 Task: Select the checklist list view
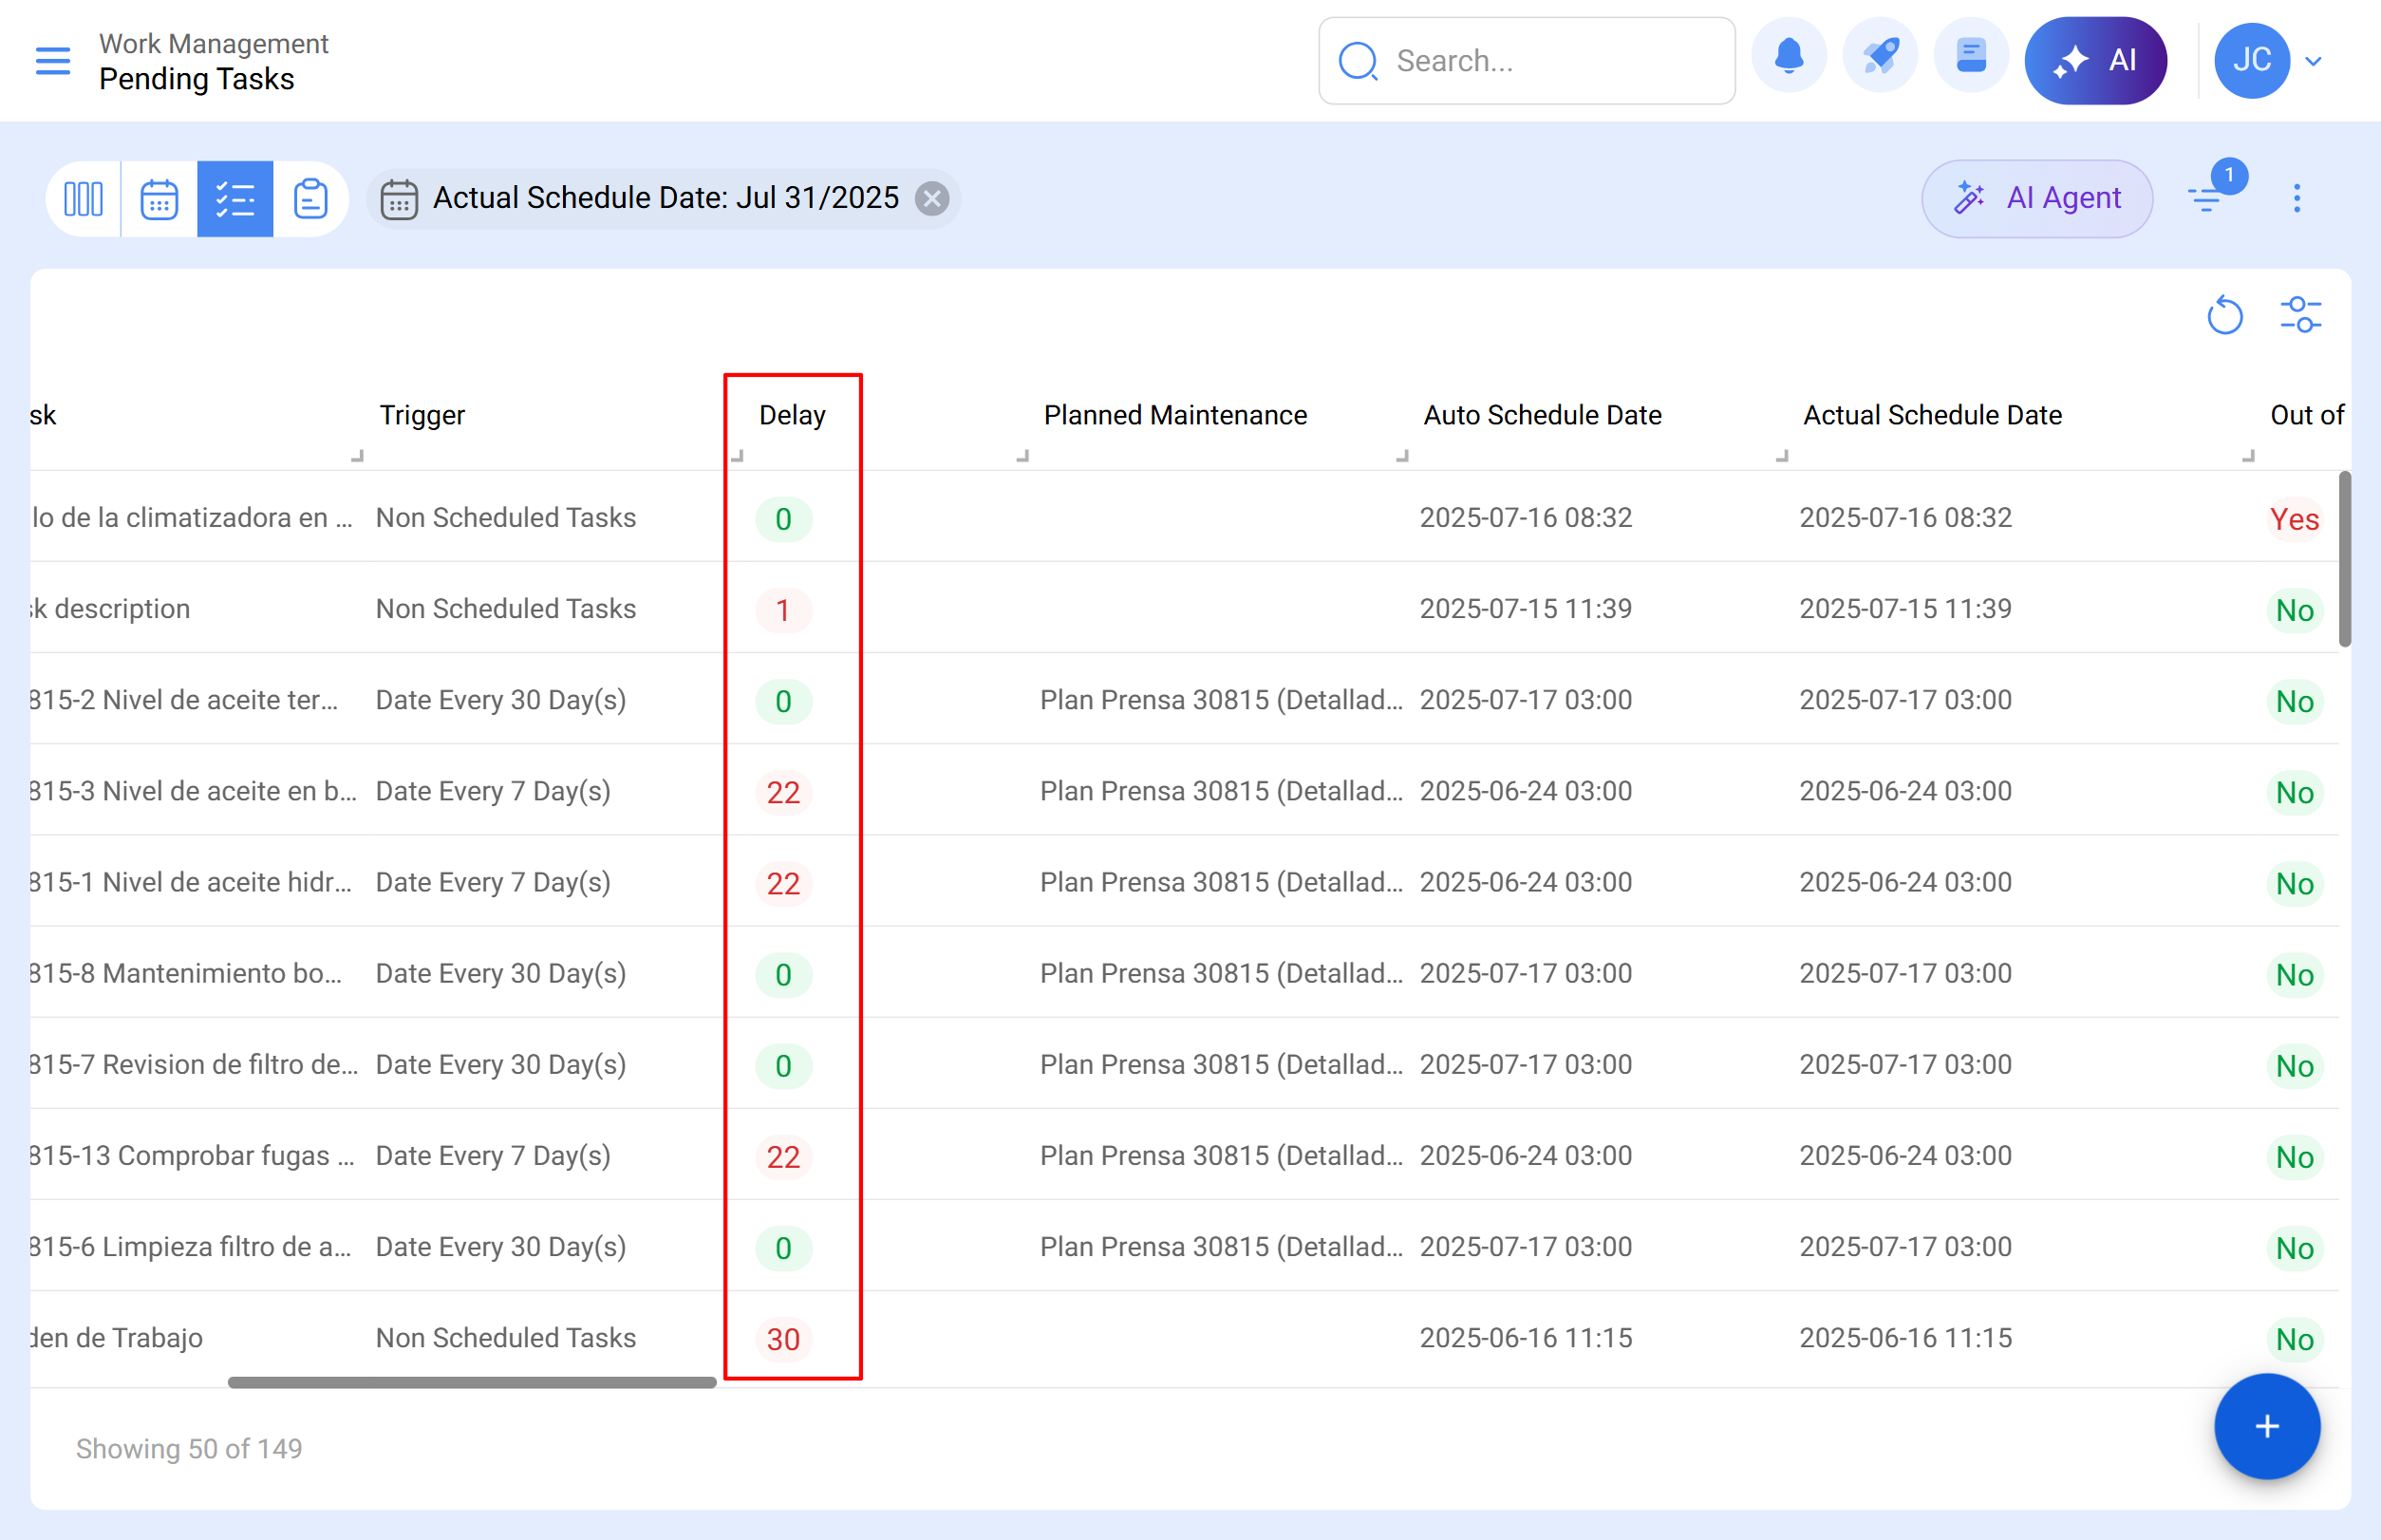coord(235,199)
